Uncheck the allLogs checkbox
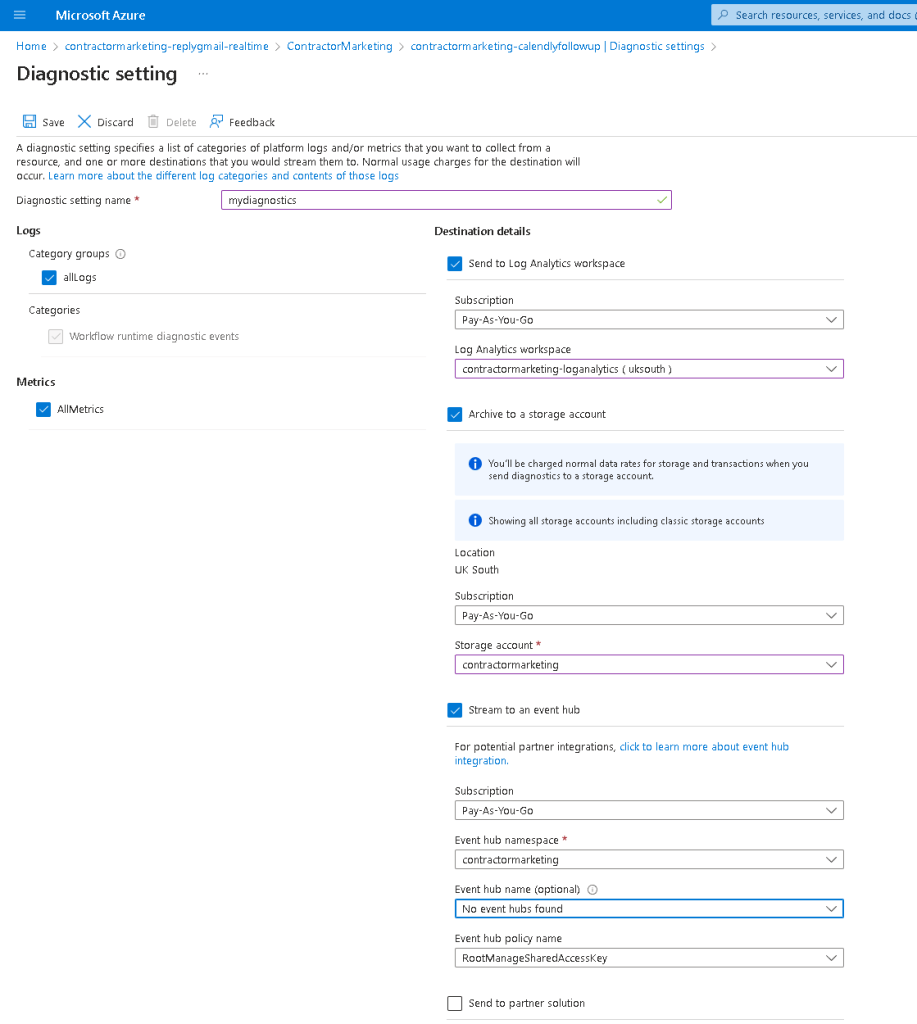Viewport: 917px width, 1024px height. (49, 278)
